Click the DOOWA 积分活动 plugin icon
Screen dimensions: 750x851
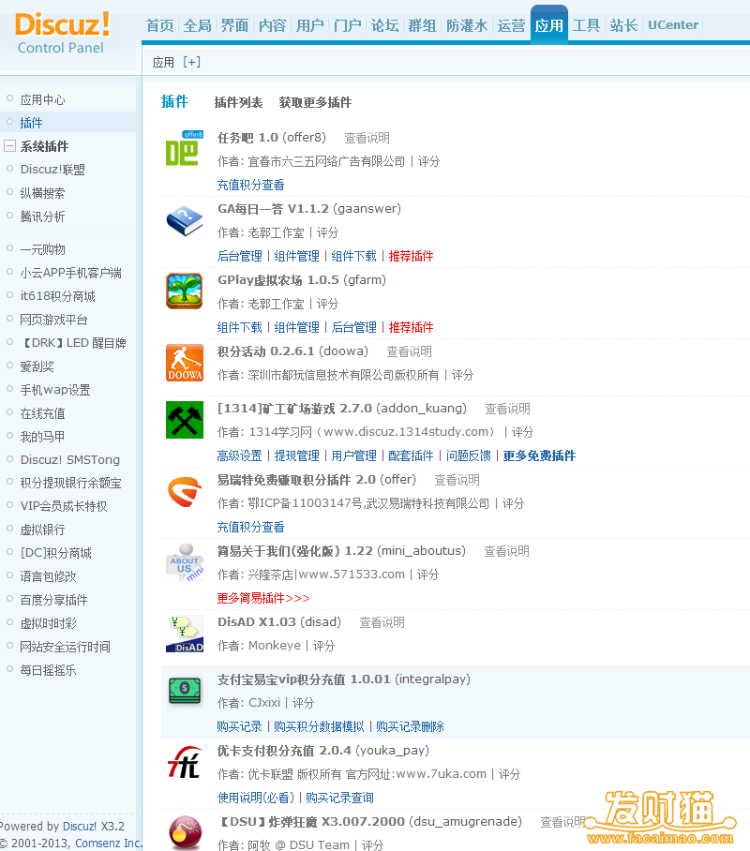(x=185, y=363)
